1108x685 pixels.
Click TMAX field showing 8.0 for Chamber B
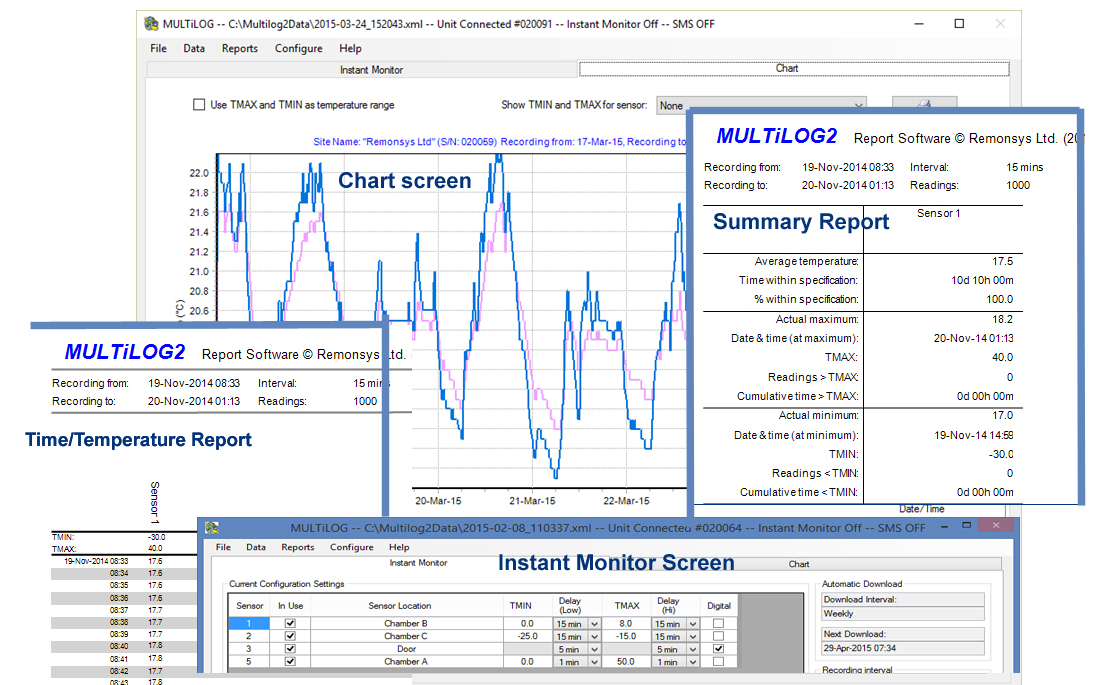(x=626, y=623)
